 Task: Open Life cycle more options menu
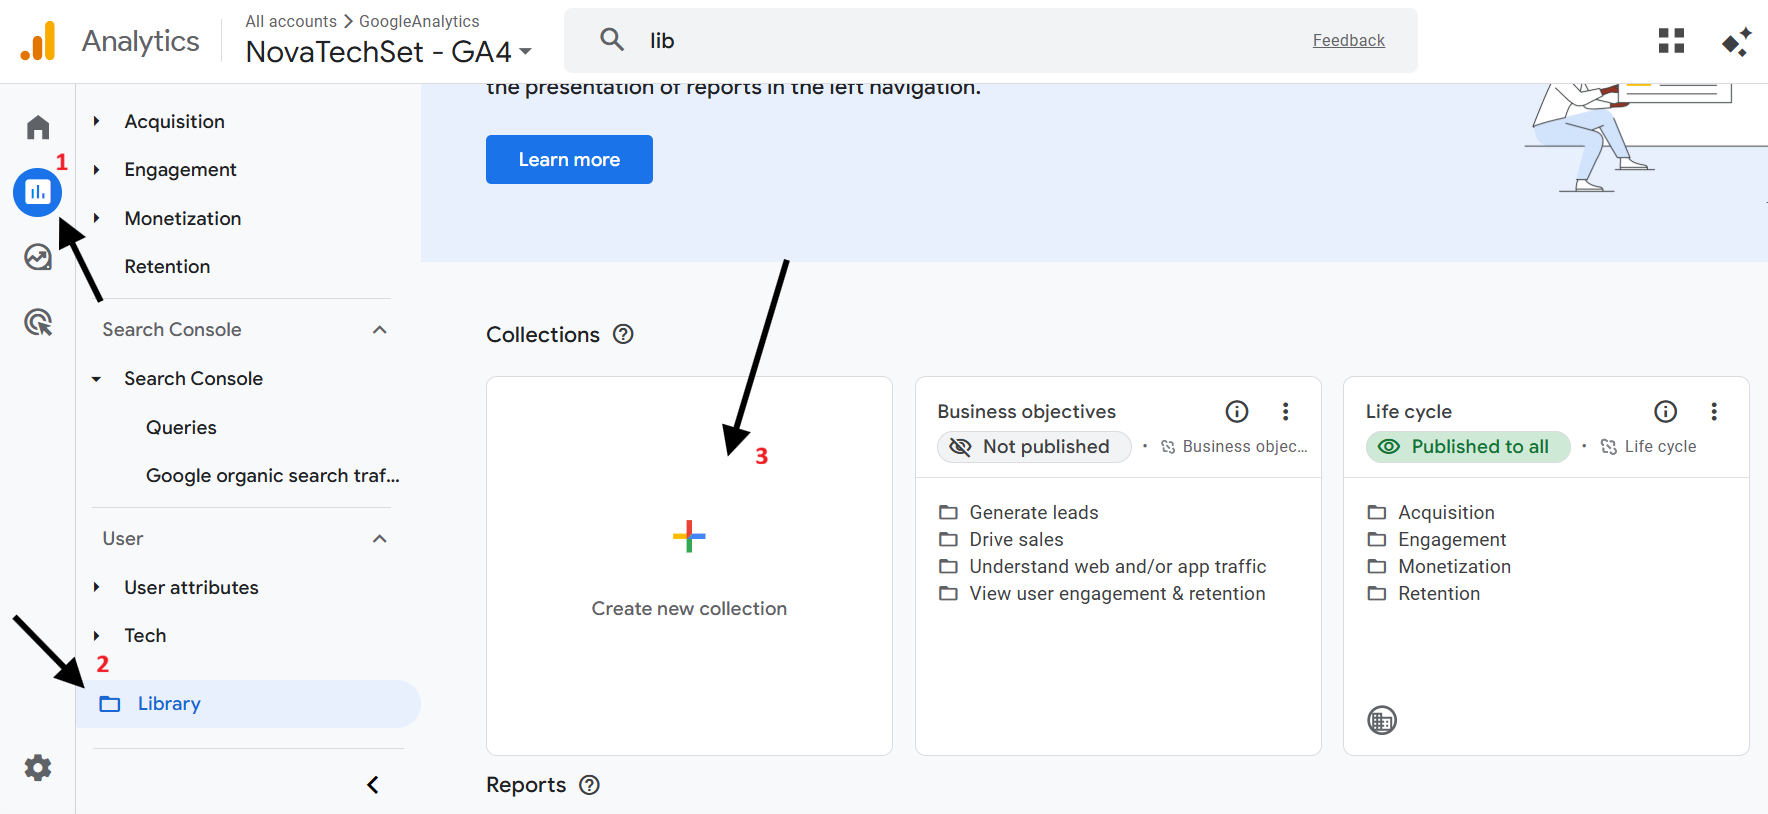[x=1714, y=411]
